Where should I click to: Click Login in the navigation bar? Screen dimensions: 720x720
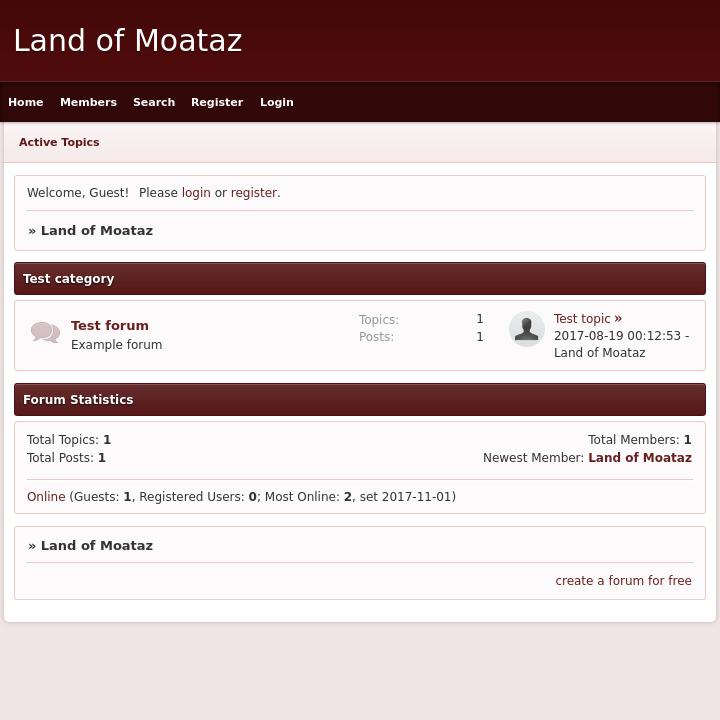(x=277, y=102)
